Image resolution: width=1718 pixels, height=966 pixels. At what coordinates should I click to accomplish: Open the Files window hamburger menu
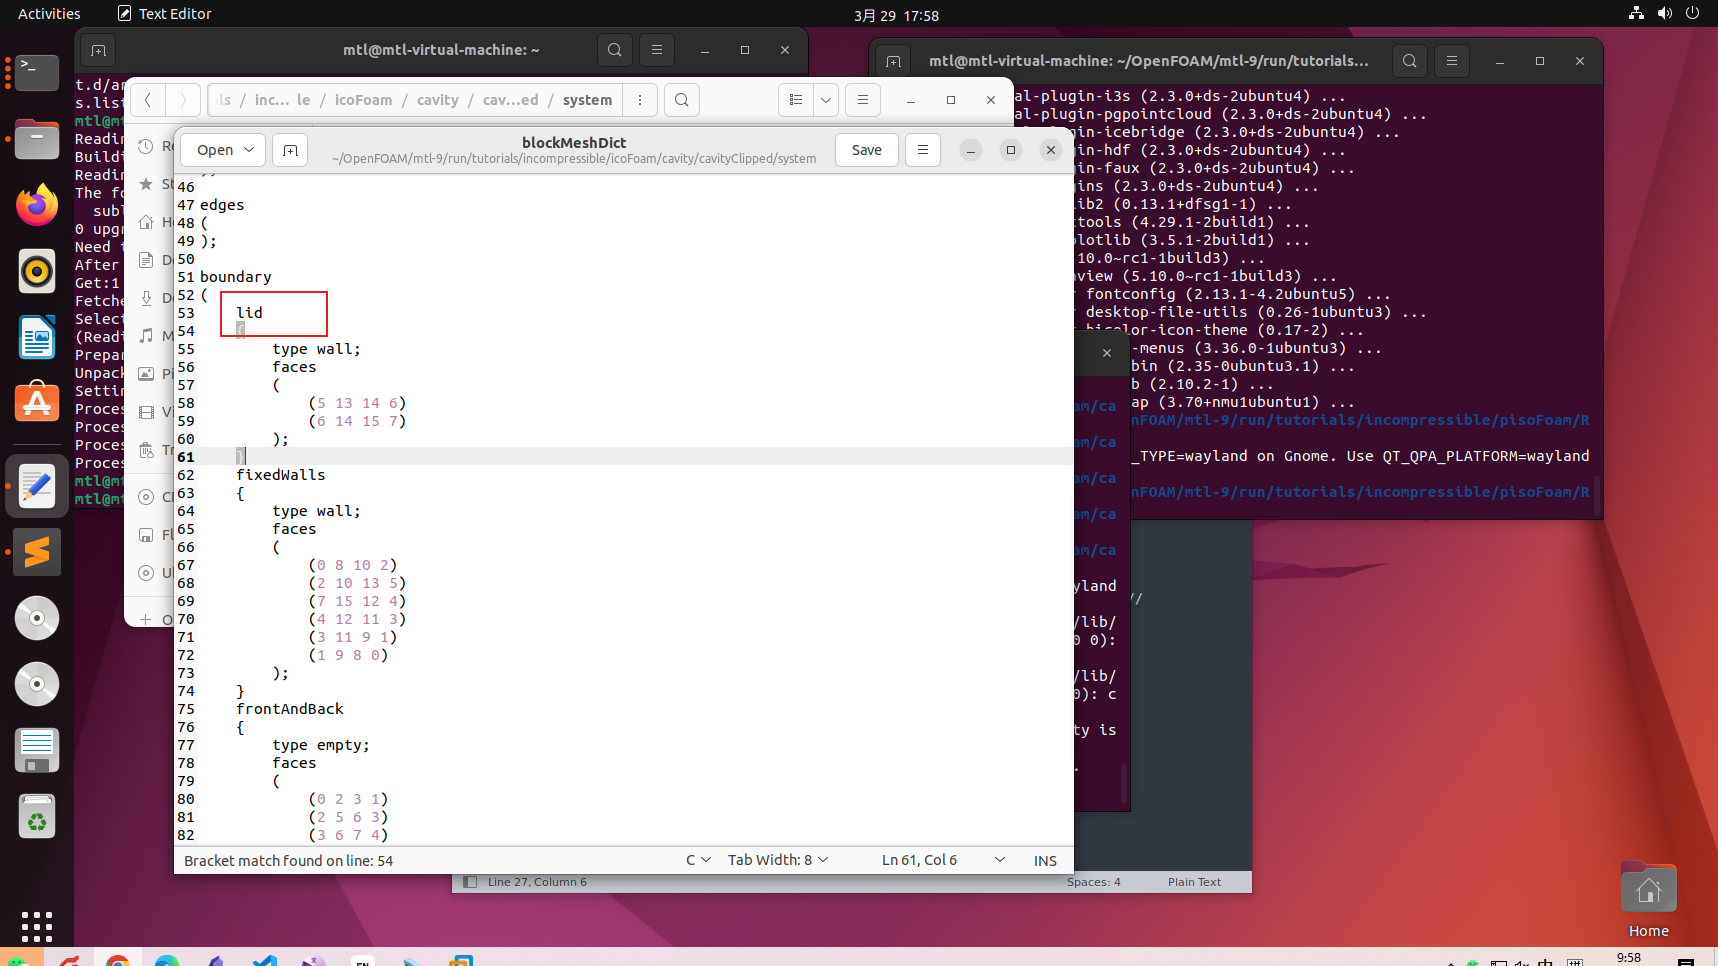pyautogui.click(x=862, y=100)
